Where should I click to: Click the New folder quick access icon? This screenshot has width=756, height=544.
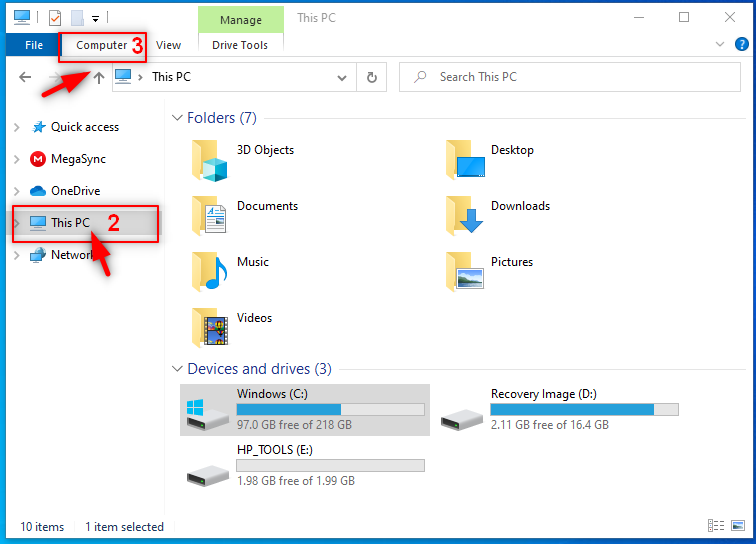pyautogui.click(x=78, y=18)
